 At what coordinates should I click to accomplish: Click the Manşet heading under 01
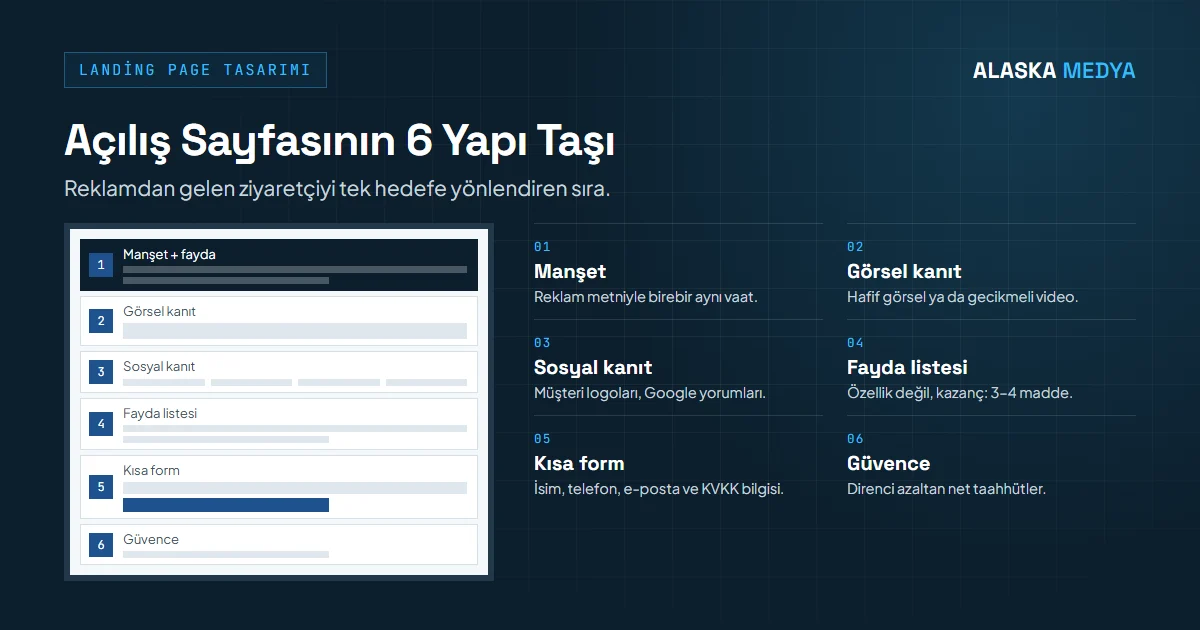(570, 271)
